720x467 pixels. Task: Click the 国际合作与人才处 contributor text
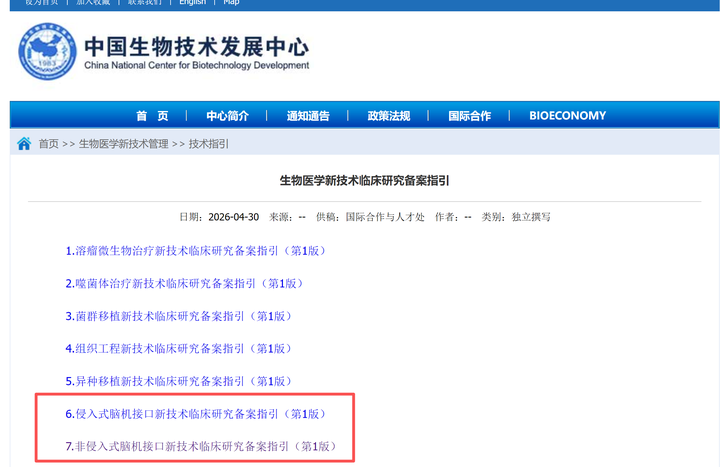click(x=385, y=217)
